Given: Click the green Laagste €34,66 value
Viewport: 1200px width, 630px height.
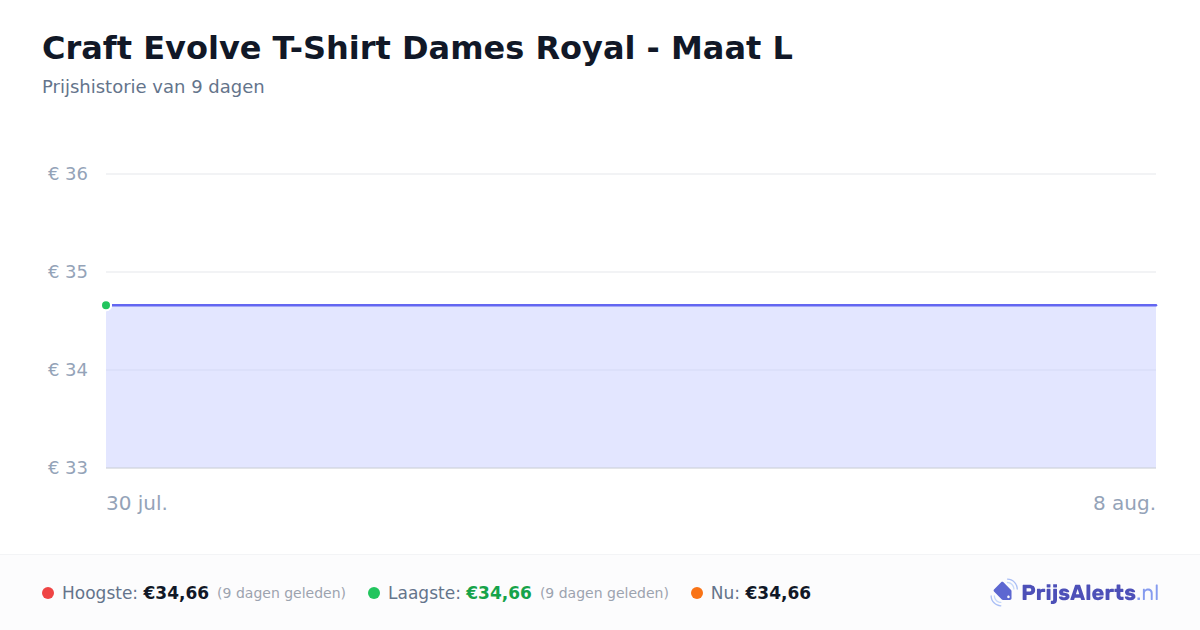Looking at the screenshot, I should [499, 593].
